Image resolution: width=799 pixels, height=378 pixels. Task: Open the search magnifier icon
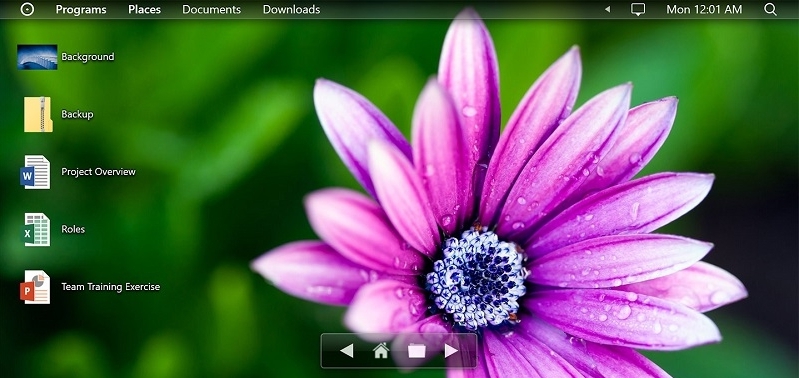click(770, 9)
